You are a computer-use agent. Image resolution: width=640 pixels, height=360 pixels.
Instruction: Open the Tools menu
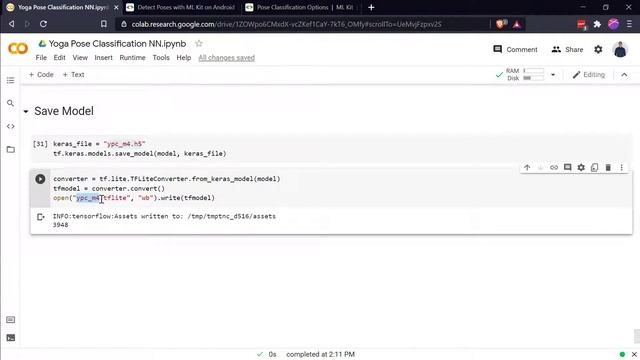pyautogui.click(x=161, y=58)
